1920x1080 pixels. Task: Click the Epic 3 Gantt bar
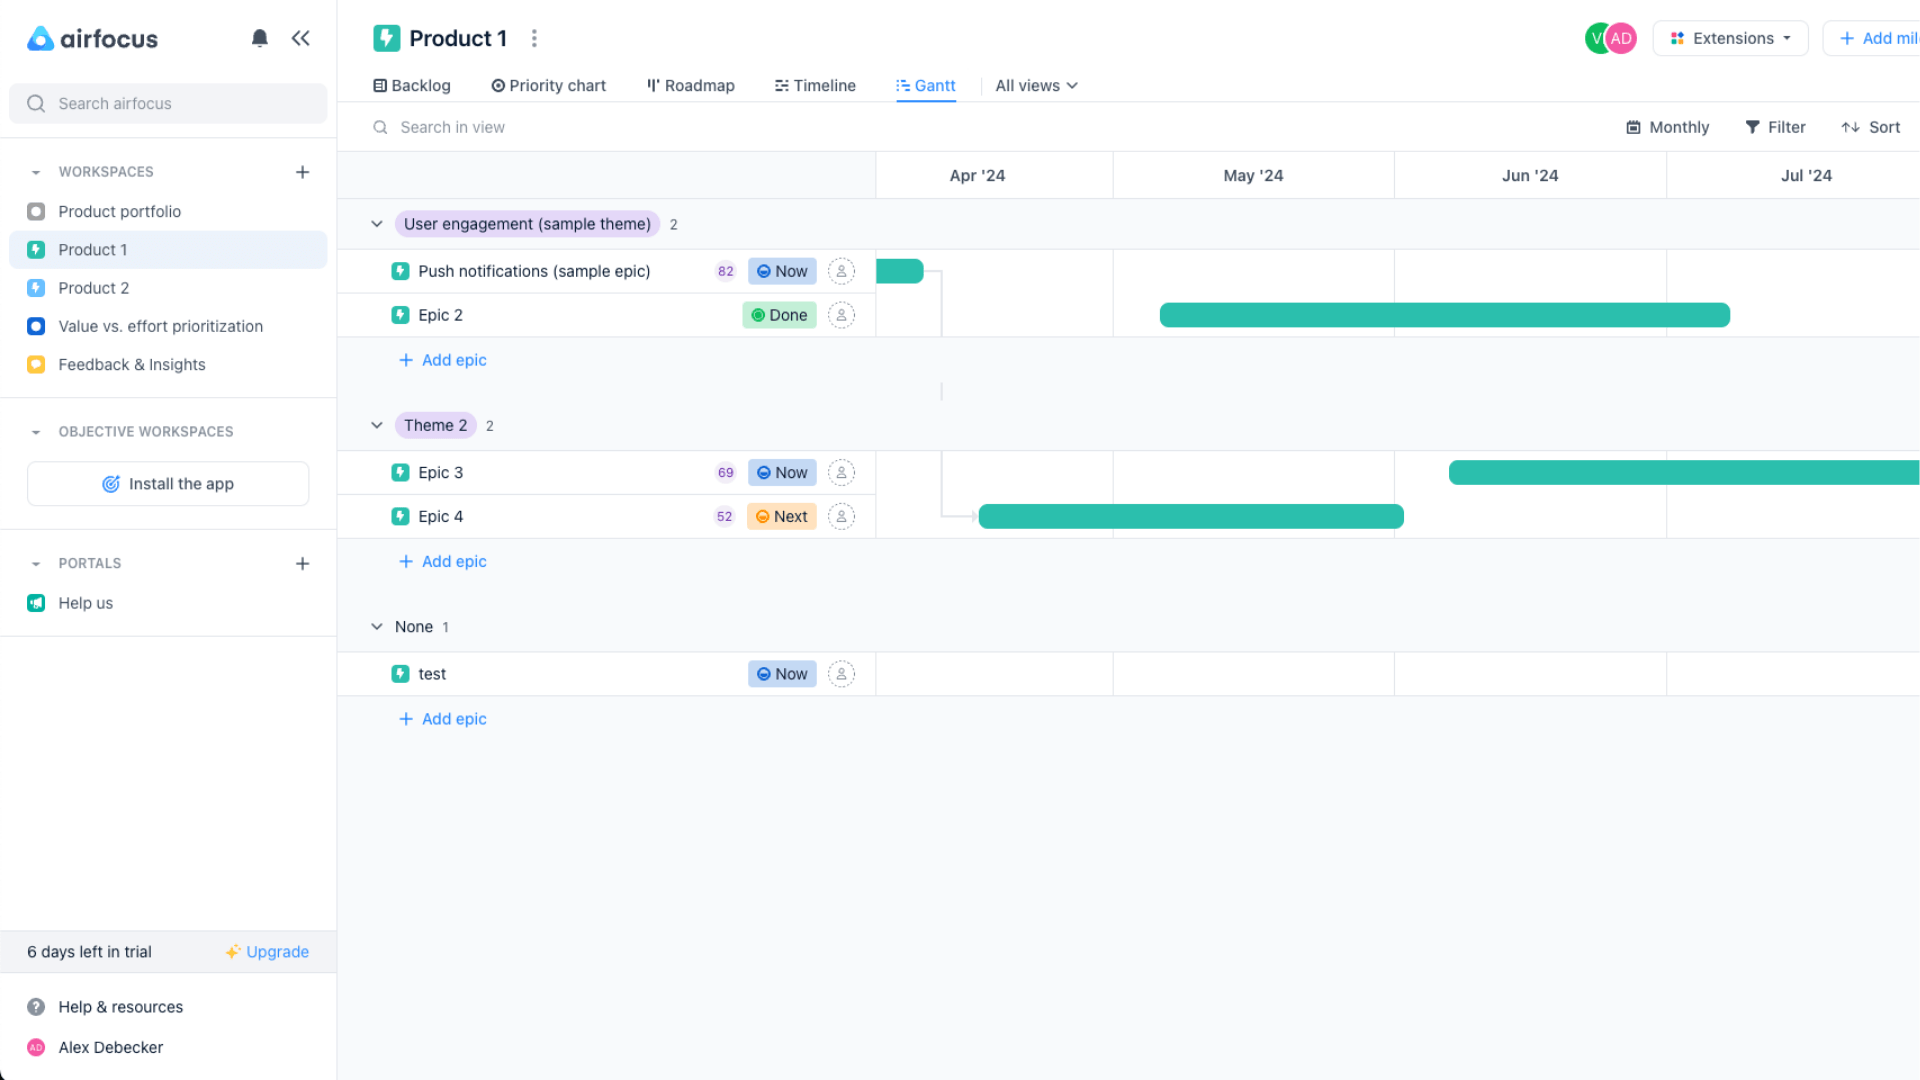1684,472
